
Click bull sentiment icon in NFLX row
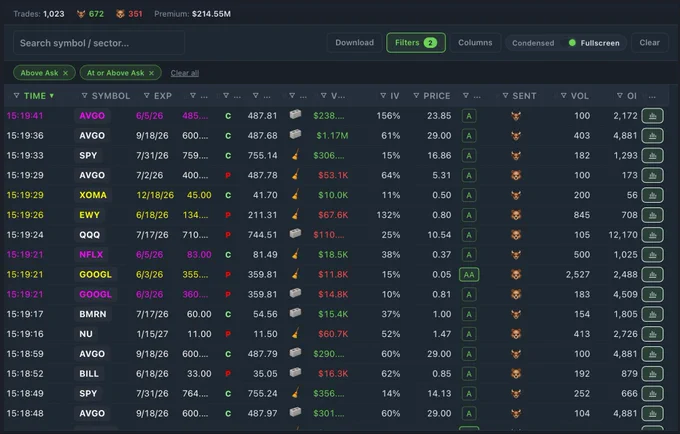pos(516,255)
